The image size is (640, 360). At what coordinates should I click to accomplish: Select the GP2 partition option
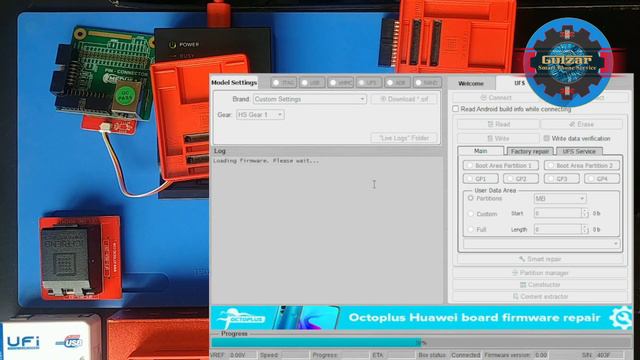point(521,179)
